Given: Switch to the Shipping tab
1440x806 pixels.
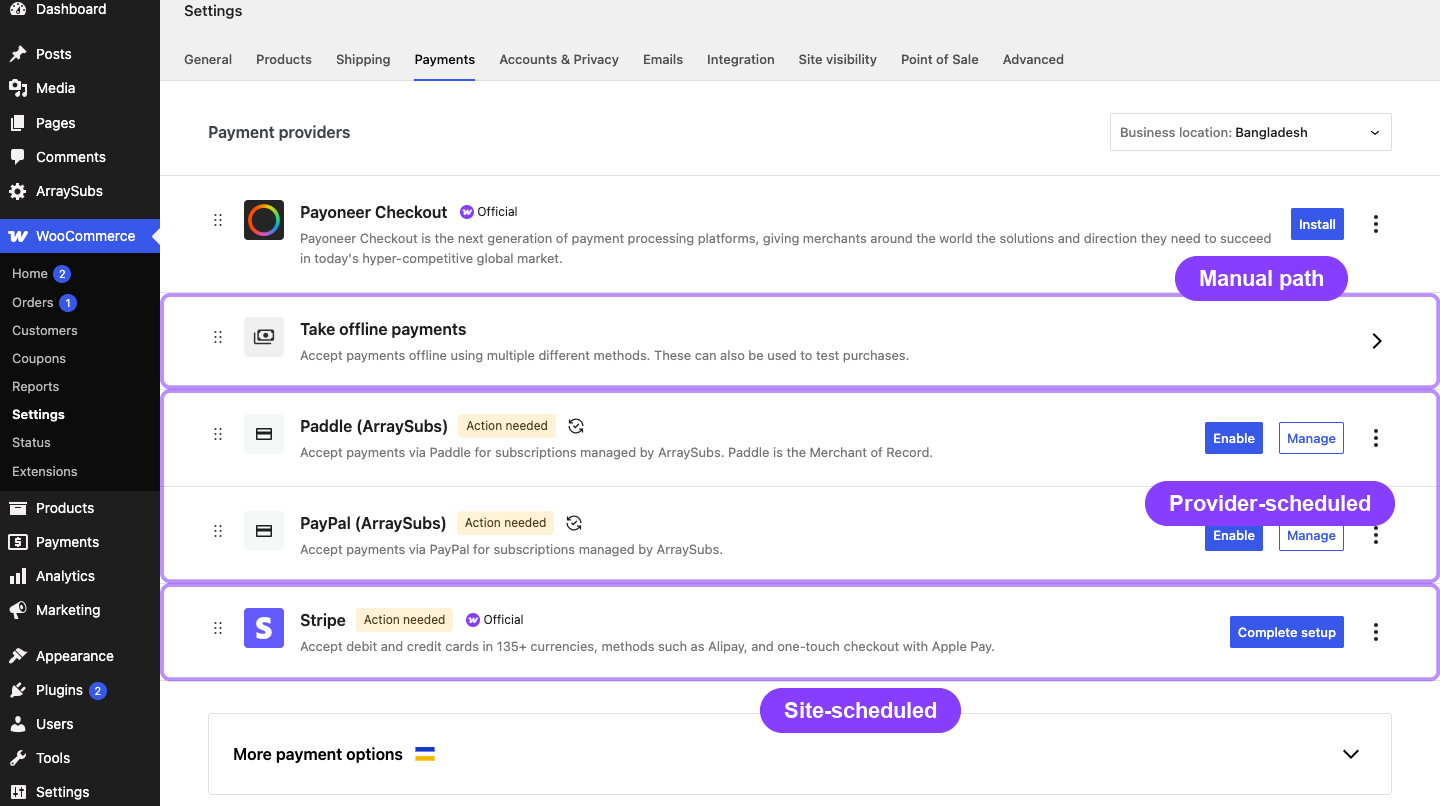Looking at the screenshot, I should [x=363, y=59].
